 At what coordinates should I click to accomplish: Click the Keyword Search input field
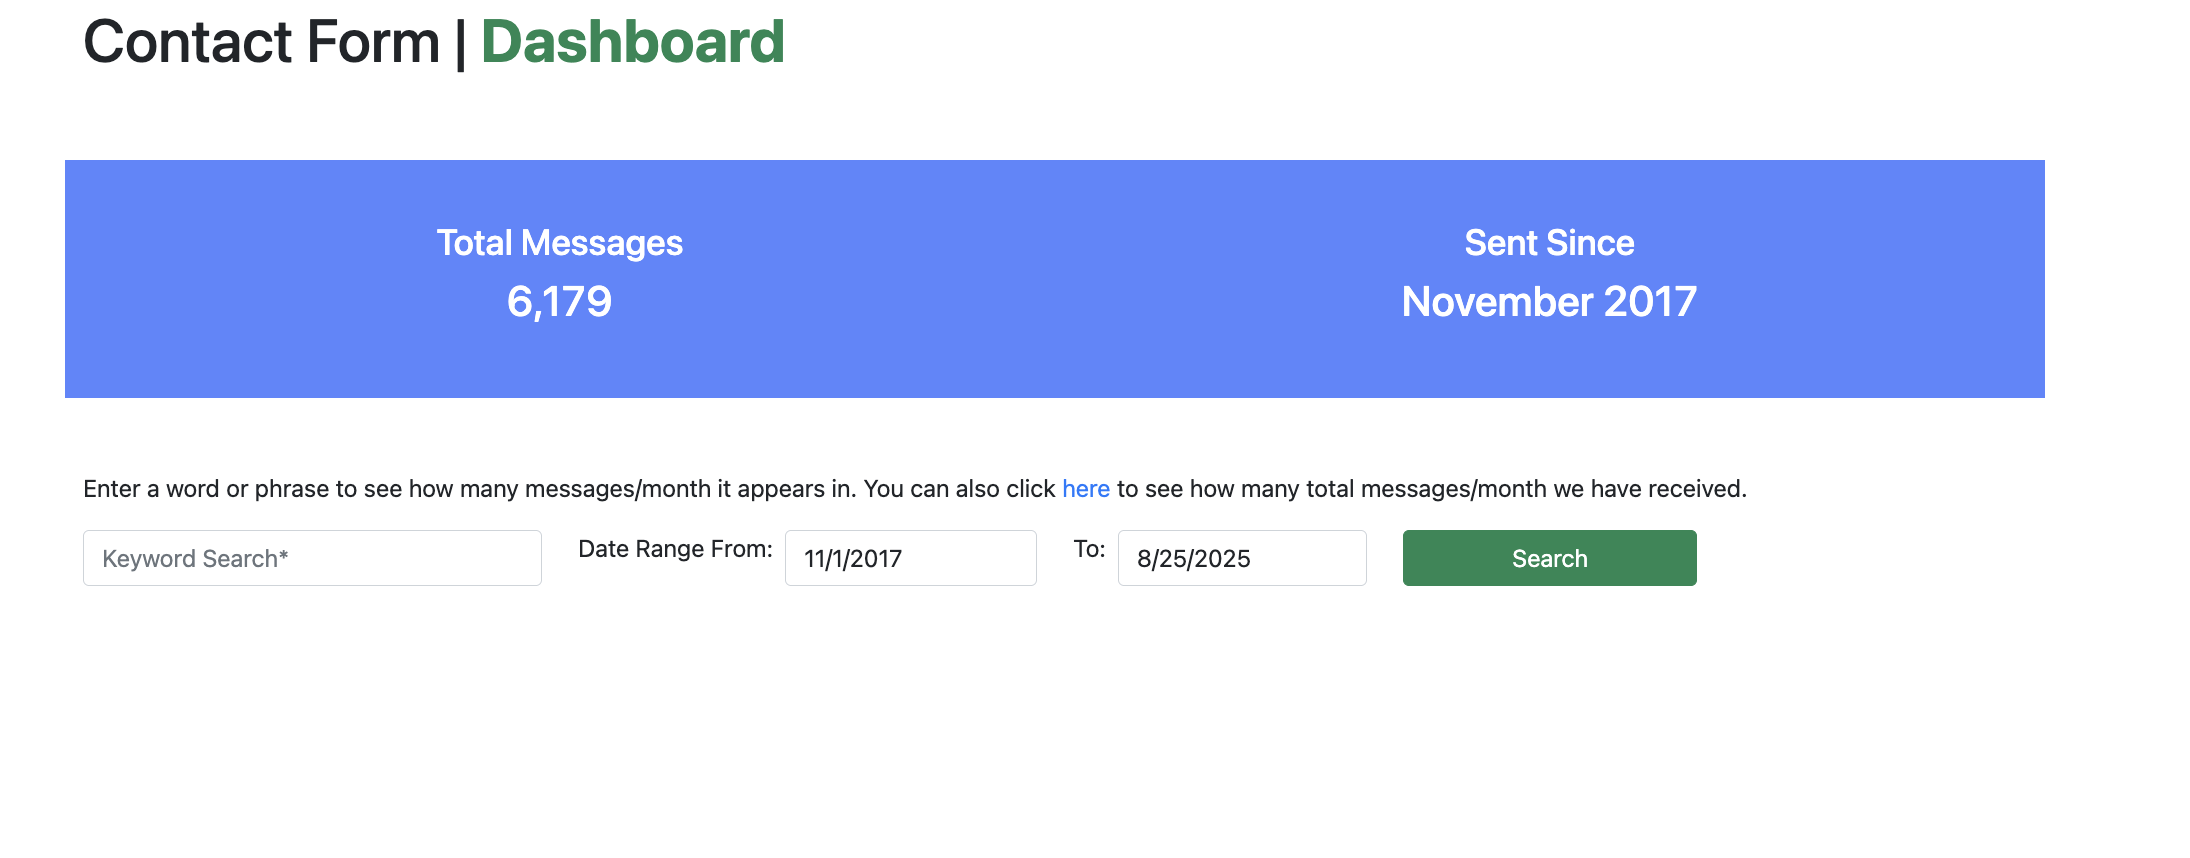point(312,558)
